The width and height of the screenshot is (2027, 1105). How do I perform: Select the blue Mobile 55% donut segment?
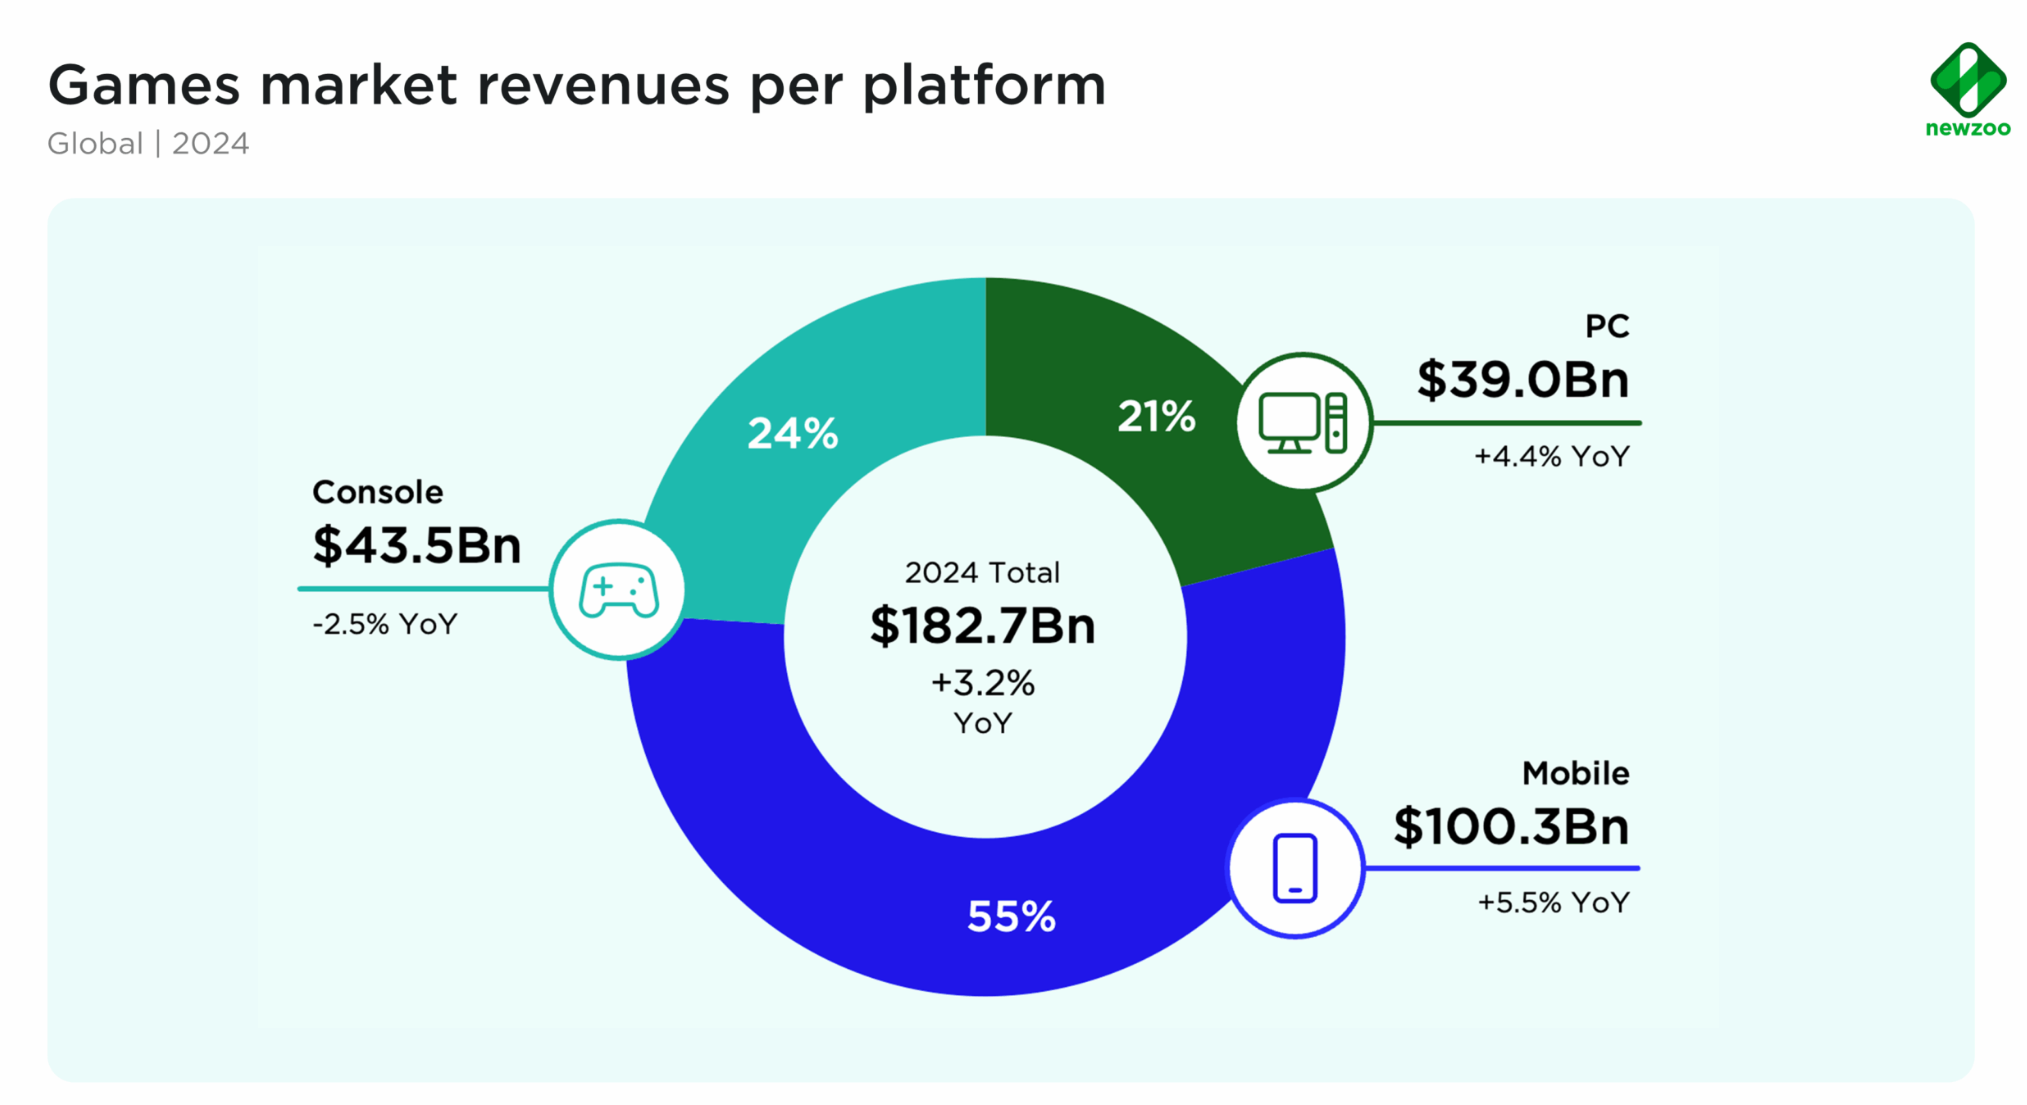1010,916
